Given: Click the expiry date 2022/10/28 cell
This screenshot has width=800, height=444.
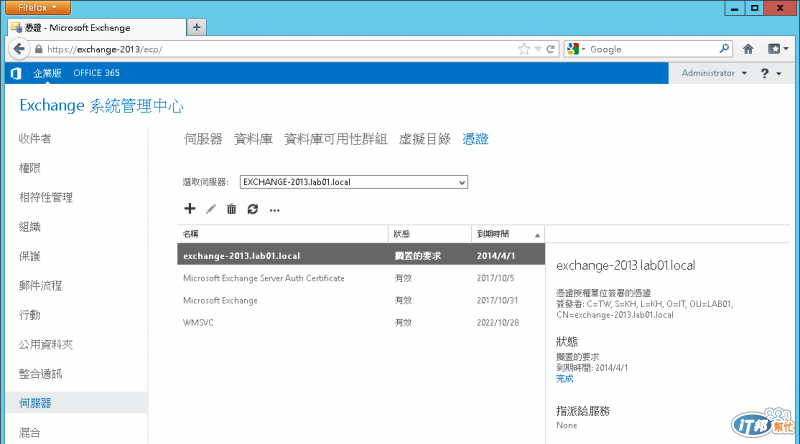Looking at the screenshot, I should click(498, 323).
